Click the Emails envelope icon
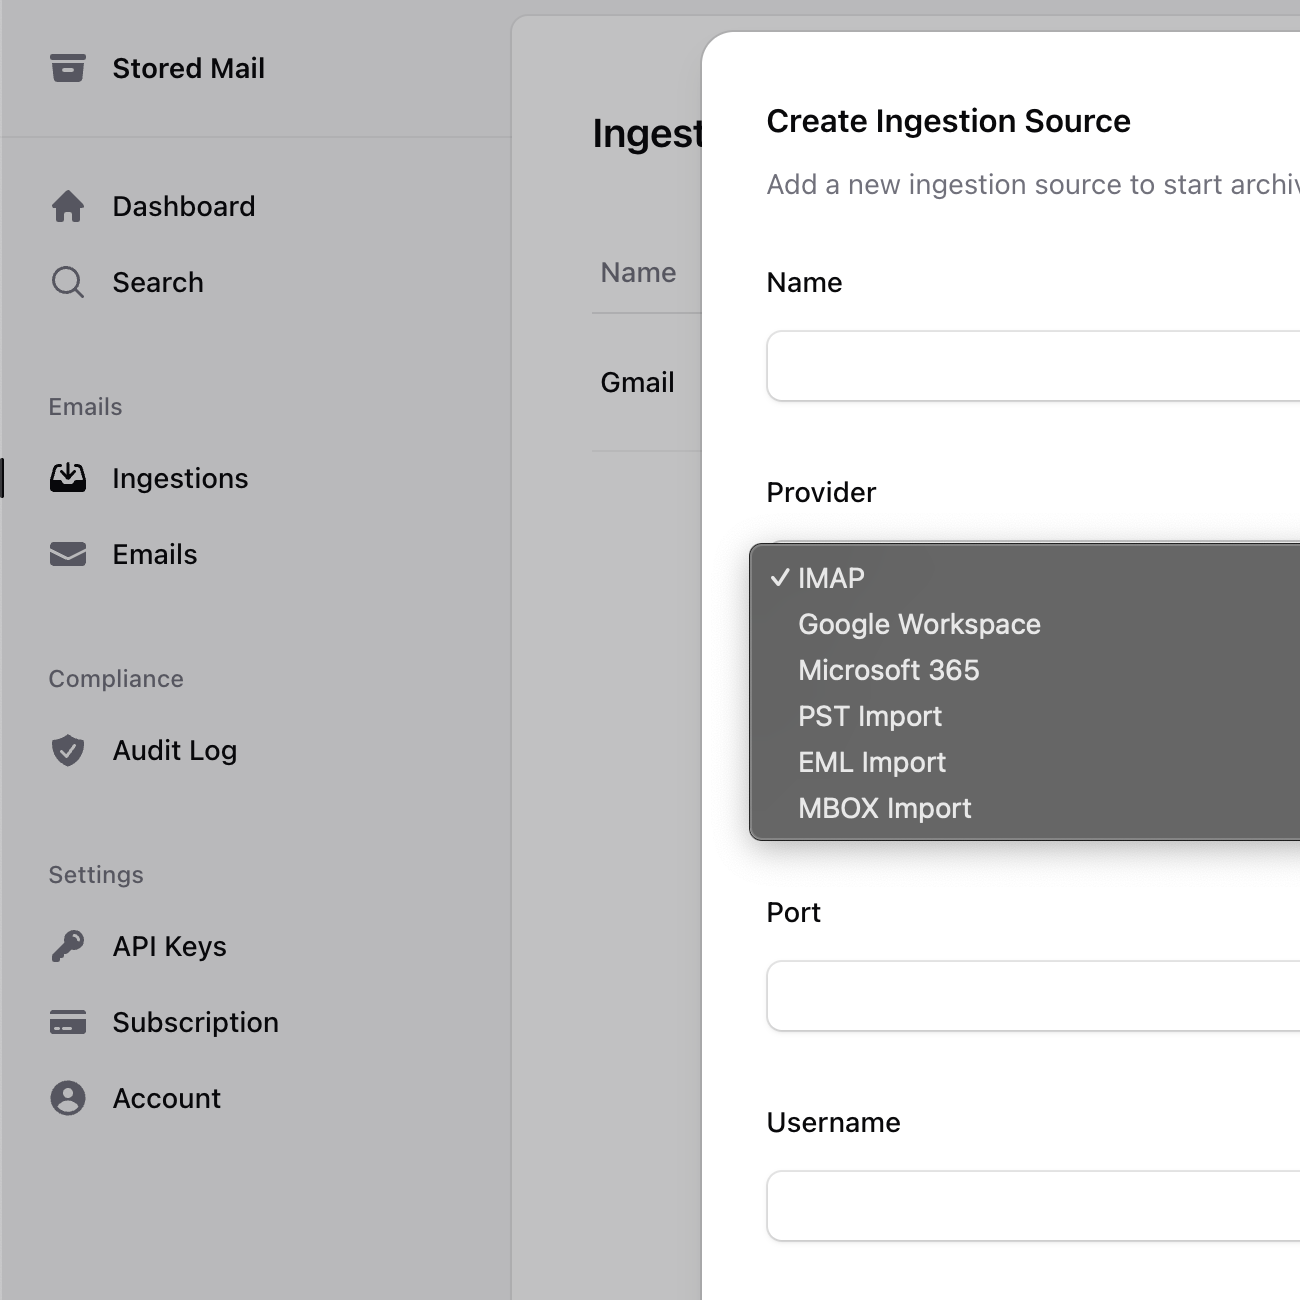The width and height of the screenshot is (1300, 1300). [67, 554]
